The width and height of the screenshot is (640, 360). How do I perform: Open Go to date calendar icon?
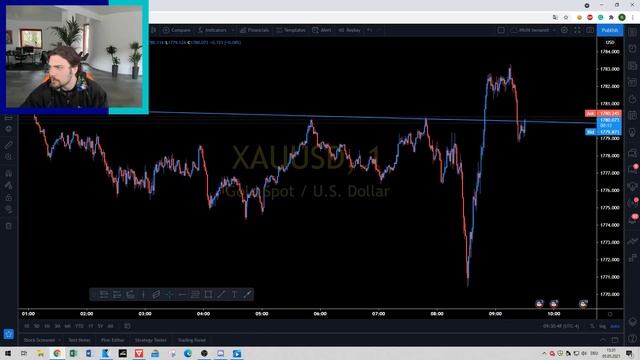click(x=127, y=326)
